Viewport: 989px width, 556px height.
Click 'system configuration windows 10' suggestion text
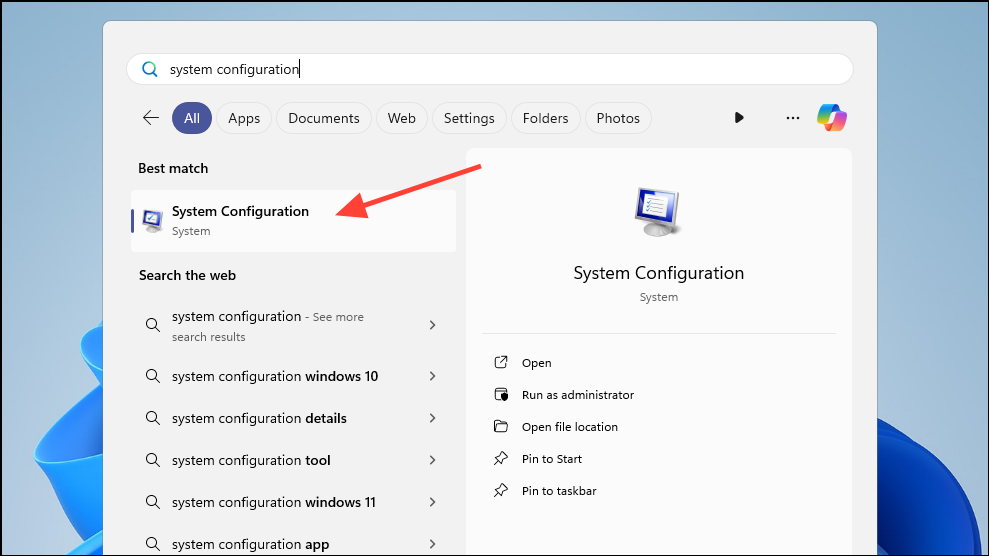click(275, 376)
